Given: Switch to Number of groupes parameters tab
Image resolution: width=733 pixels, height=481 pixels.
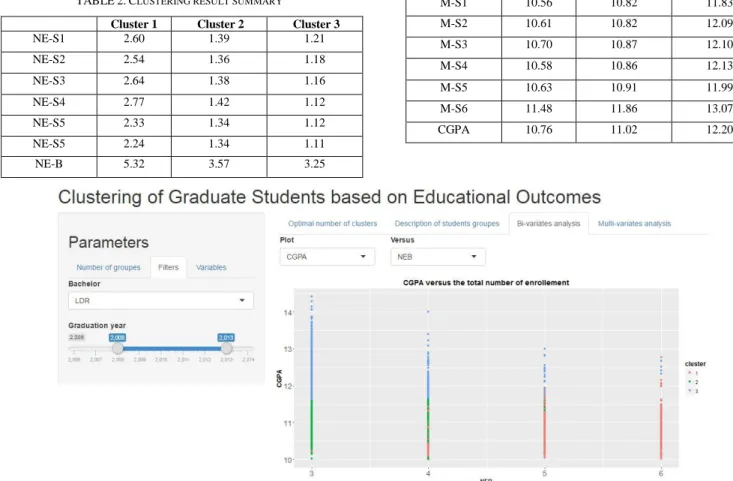Looking at the screenshot, I should click(108, 267).
